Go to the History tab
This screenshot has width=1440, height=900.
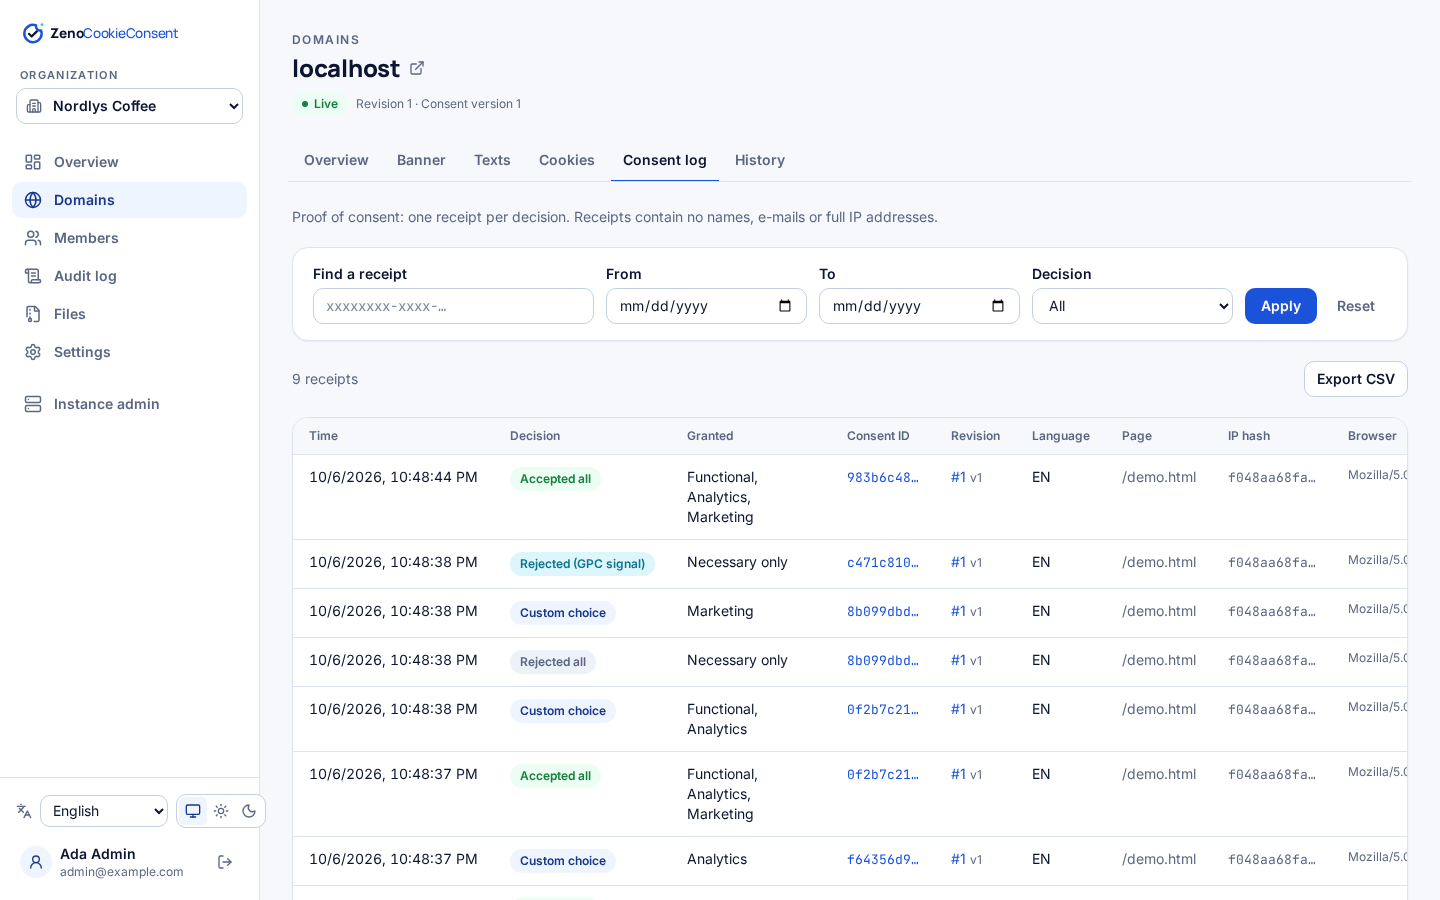[760, 160]
